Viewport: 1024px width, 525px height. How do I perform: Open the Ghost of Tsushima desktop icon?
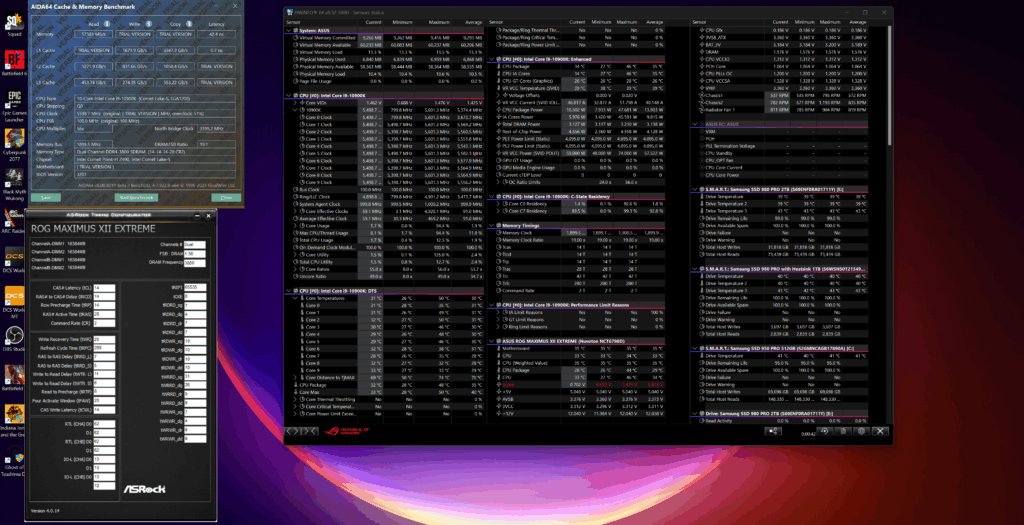[14, 460]
